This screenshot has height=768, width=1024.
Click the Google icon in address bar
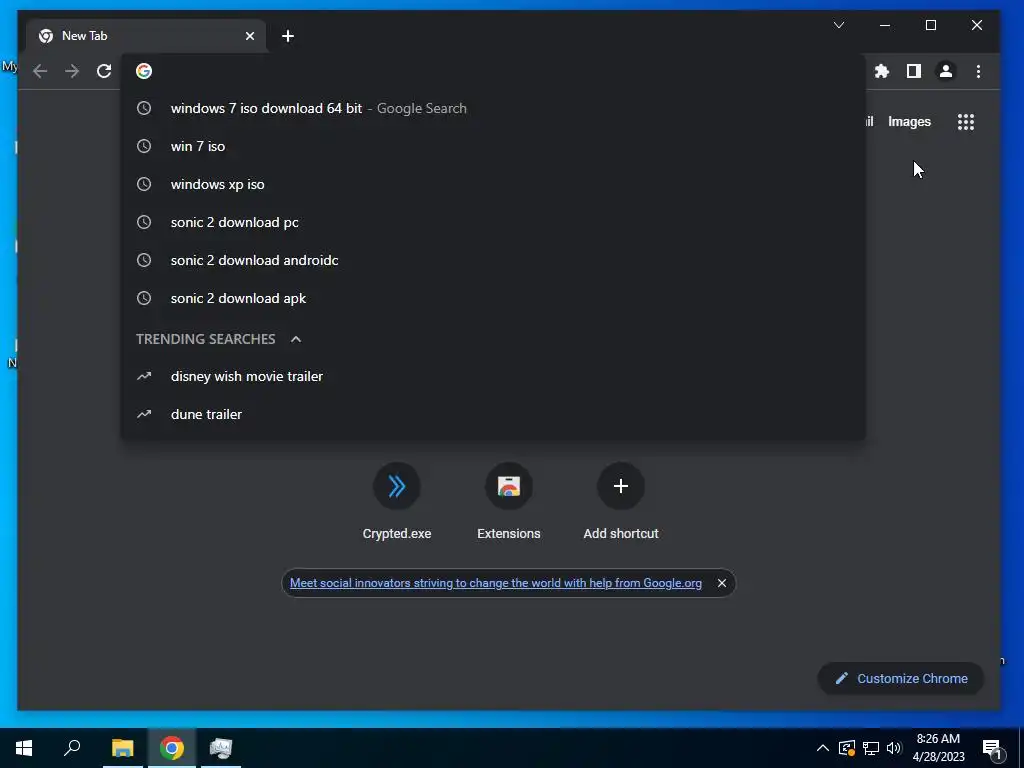(x=144, y=71)
